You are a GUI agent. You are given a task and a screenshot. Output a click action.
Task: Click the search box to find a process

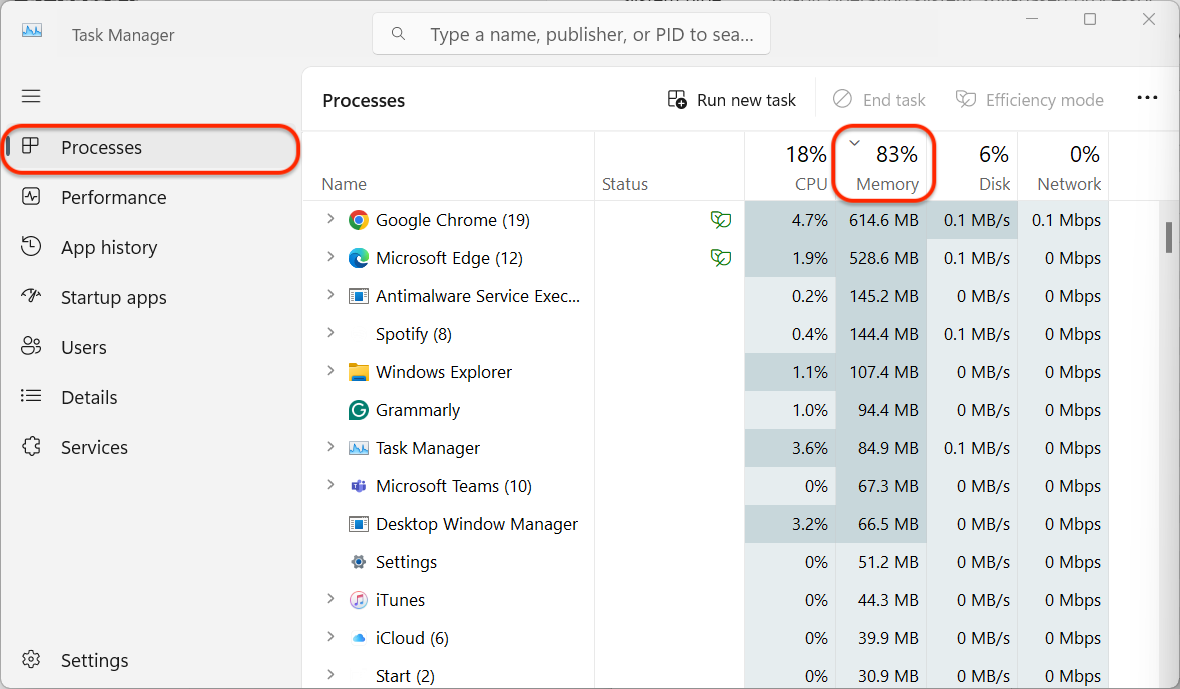tap(572, 34)
